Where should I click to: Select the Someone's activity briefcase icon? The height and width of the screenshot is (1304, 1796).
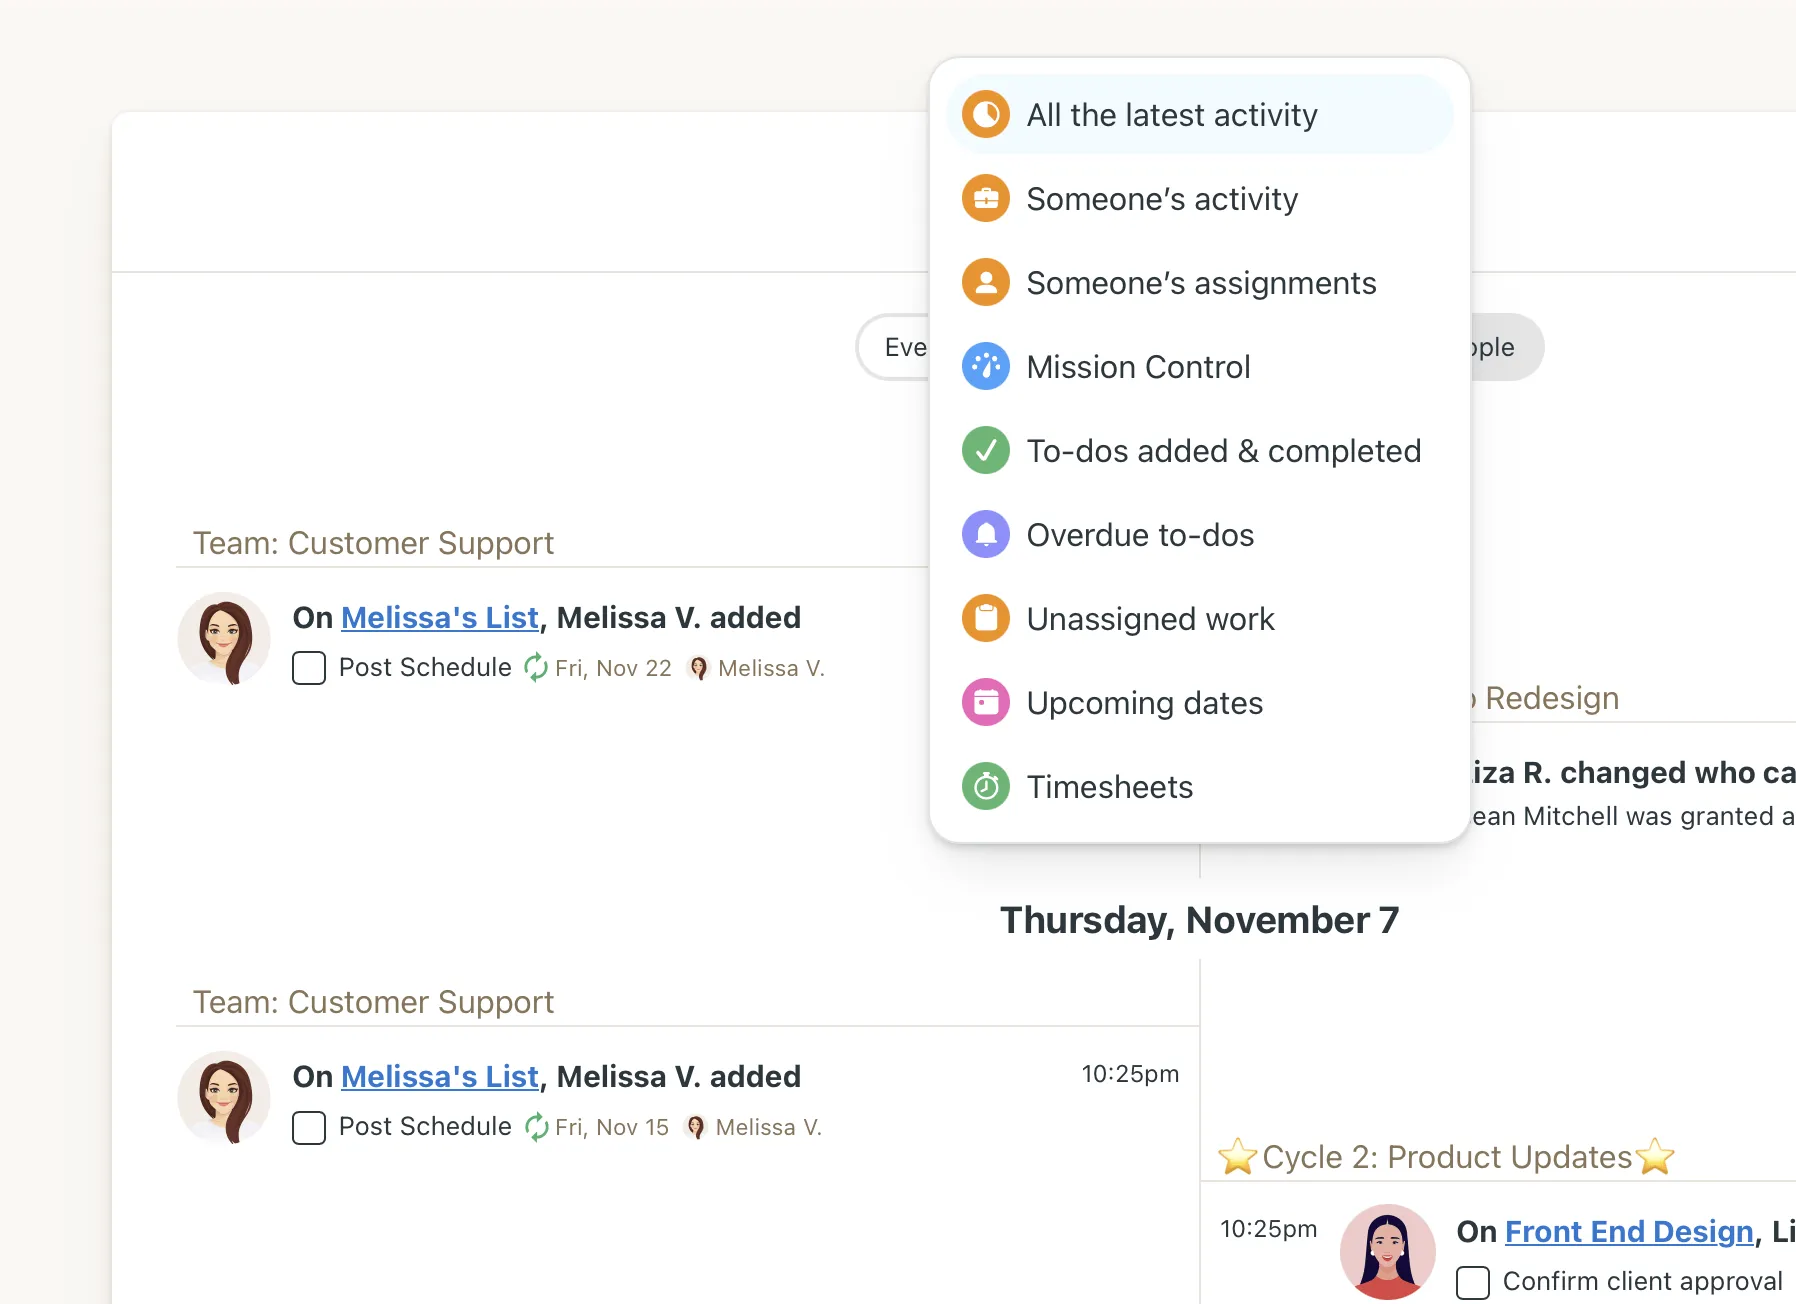click(x=985, y=198)
